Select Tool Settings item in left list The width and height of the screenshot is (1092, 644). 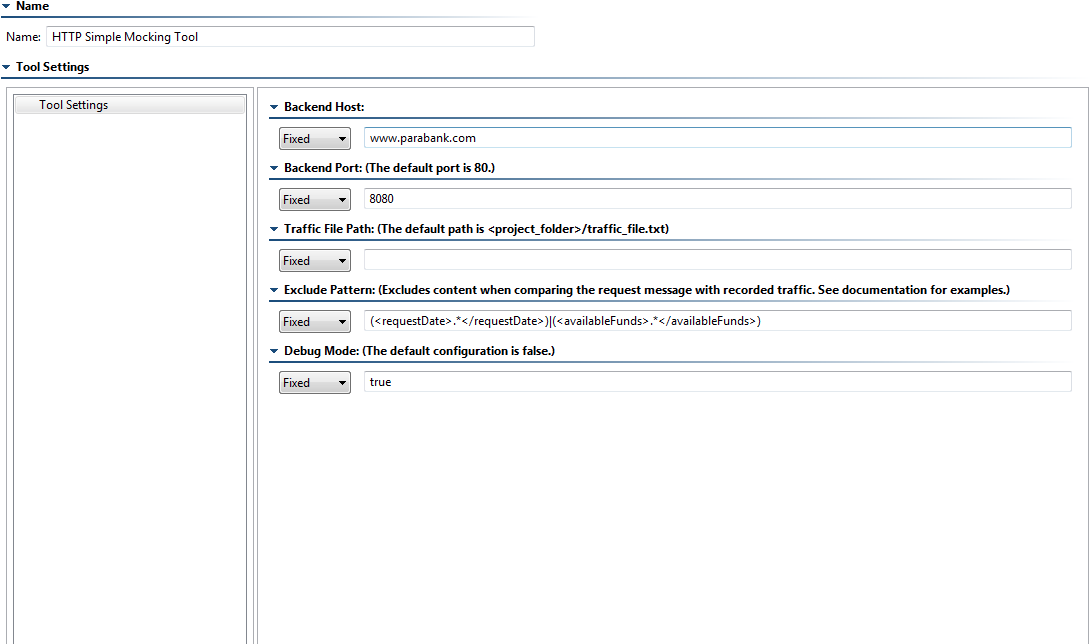pyautogui.click(x=130, y=105)
